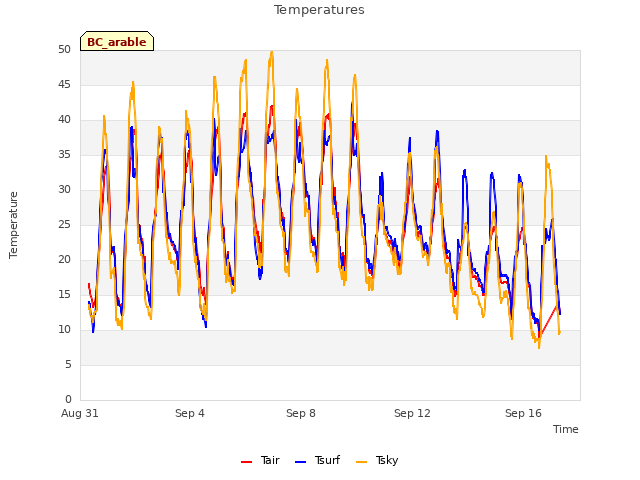The height and width of the screenshot is (480, 640).
Task: Select the BC_arable annotation label
Action: (x=117, y=41)
